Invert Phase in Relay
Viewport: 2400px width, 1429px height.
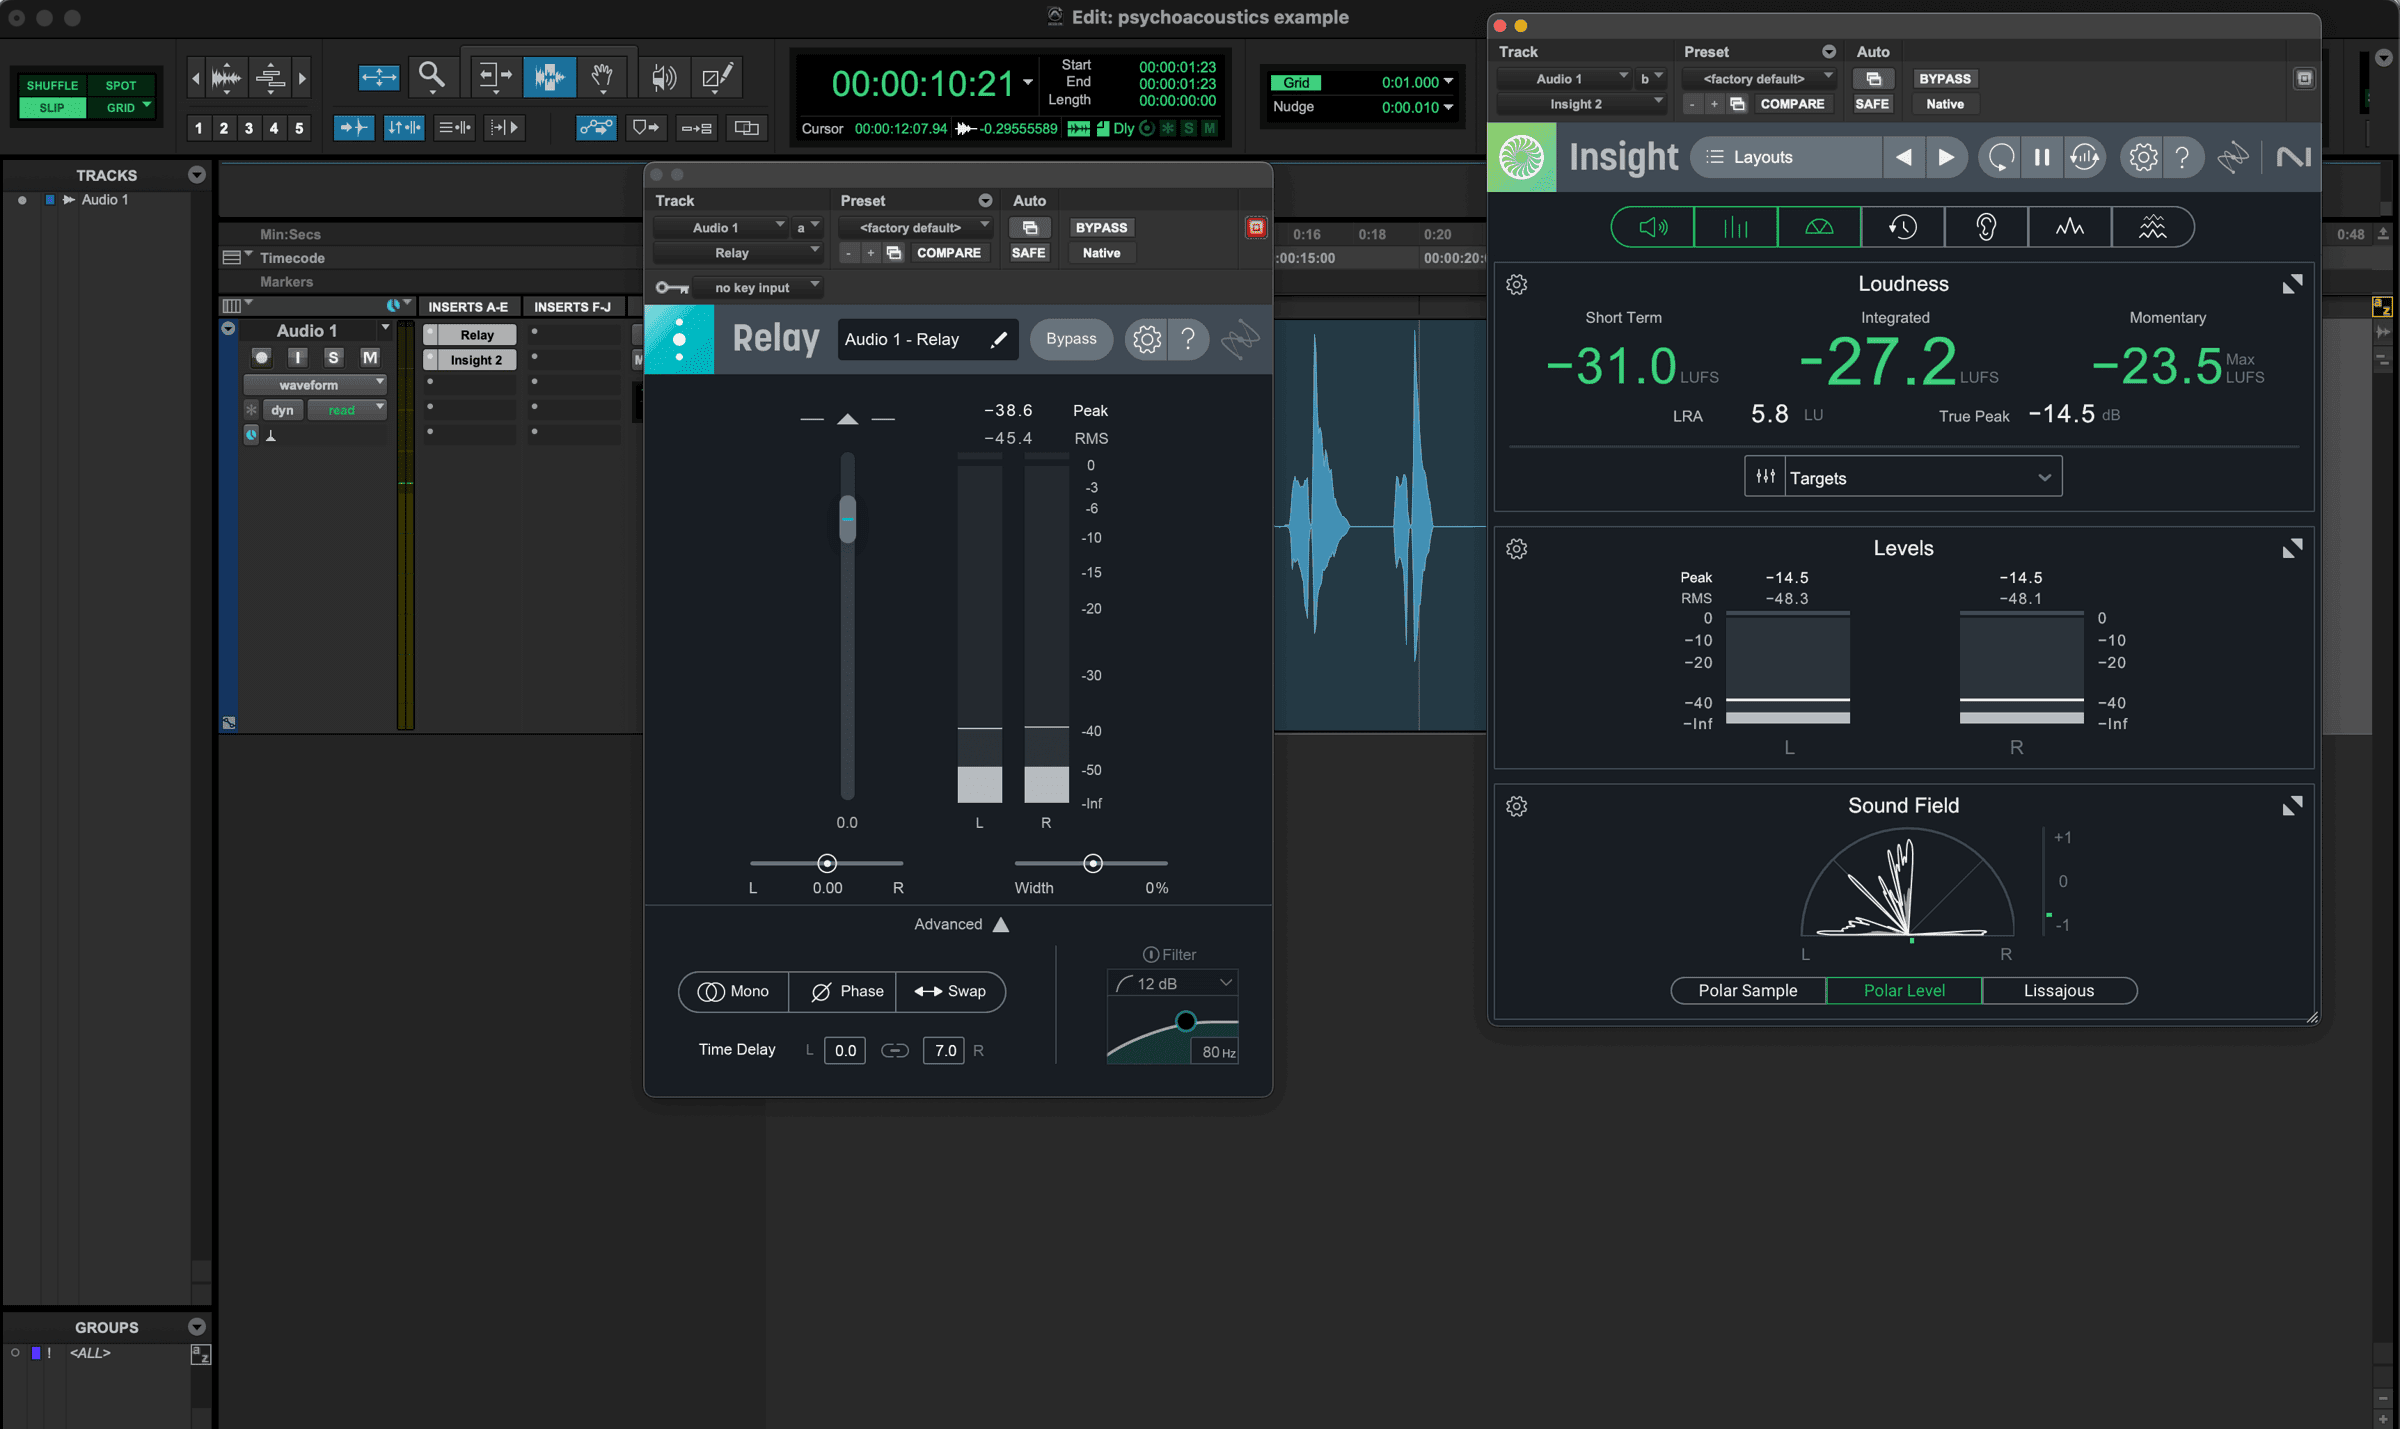point(842,992)
